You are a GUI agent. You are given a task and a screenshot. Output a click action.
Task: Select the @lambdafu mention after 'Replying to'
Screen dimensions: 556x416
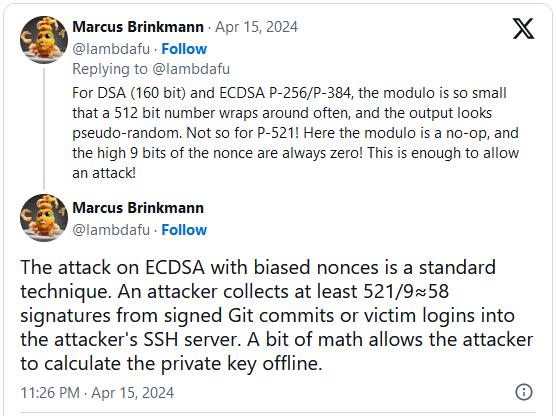point(191,69)
